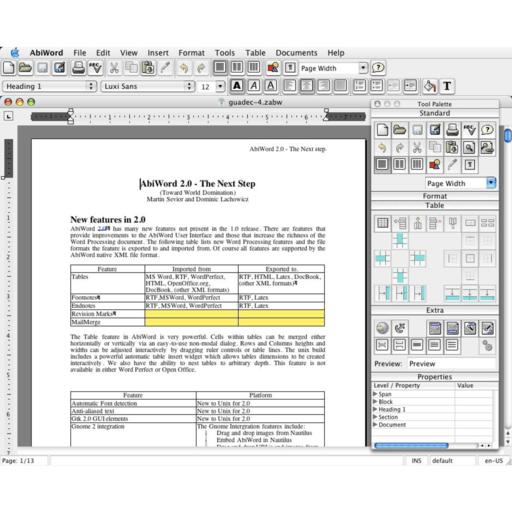Click the gears icon in Extra section
Screen dimensions: 512x512
[487, 345]
